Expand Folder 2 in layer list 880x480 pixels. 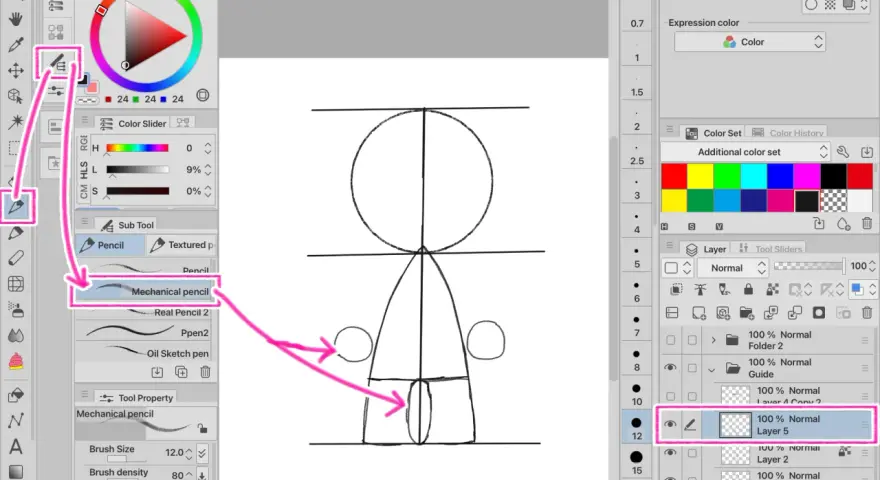click(713, 340)
